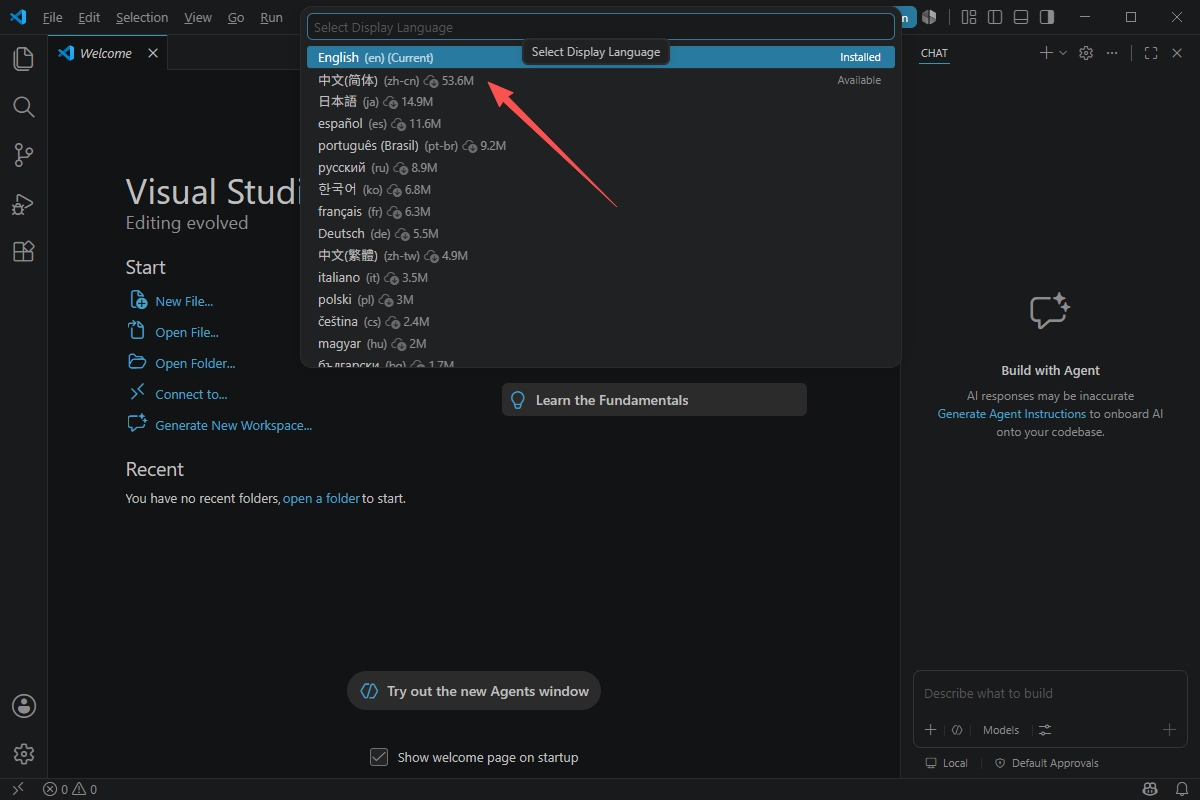1200x800 pixels.
Task: Toggle Show welcome page on startup checkbox
Action: [x=379, y=757]
